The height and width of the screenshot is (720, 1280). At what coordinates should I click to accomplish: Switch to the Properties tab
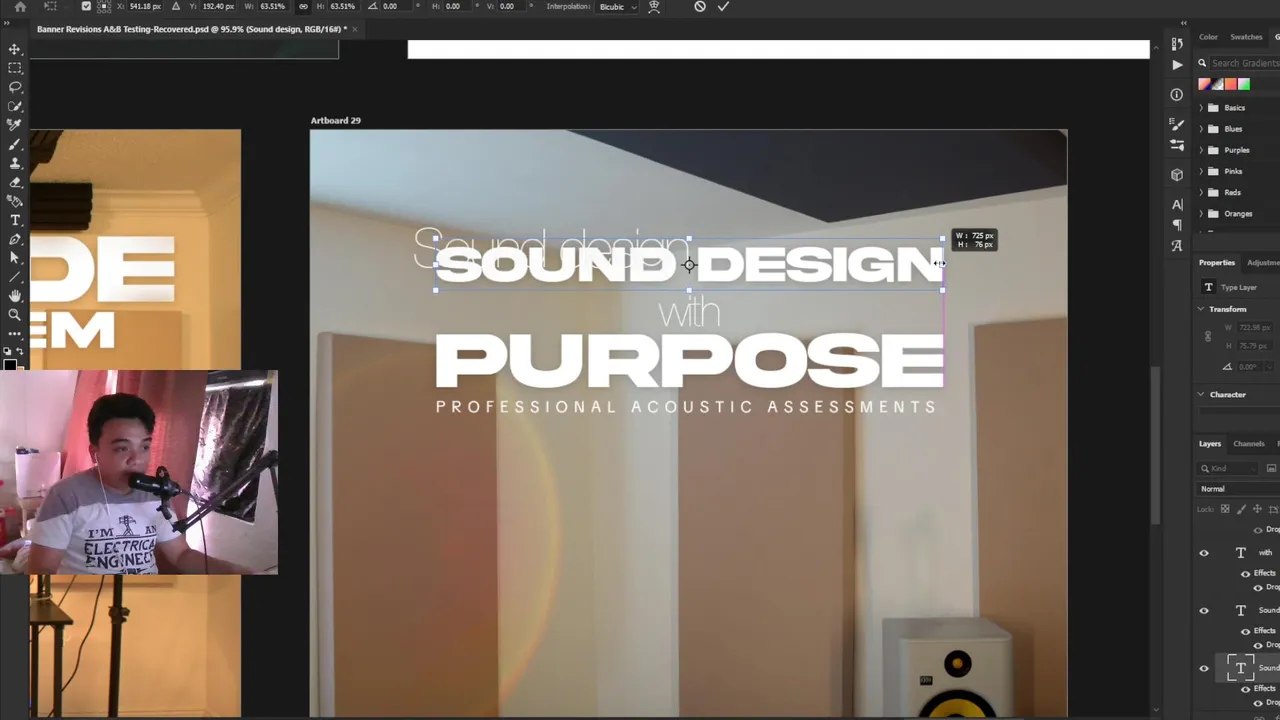(1217, 263)
